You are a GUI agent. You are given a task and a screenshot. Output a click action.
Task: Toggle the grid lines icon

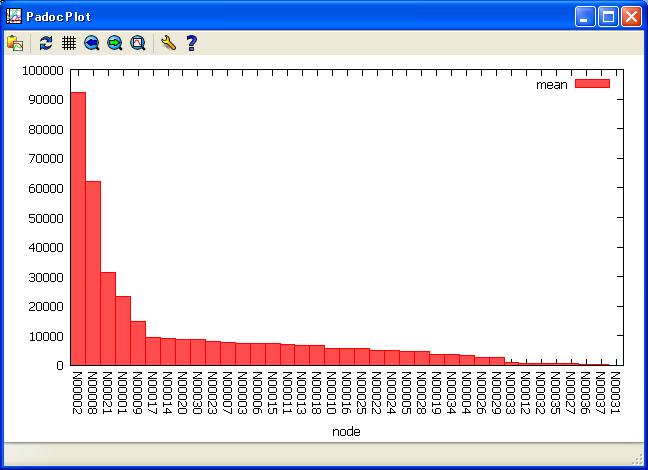pos(69,43)
